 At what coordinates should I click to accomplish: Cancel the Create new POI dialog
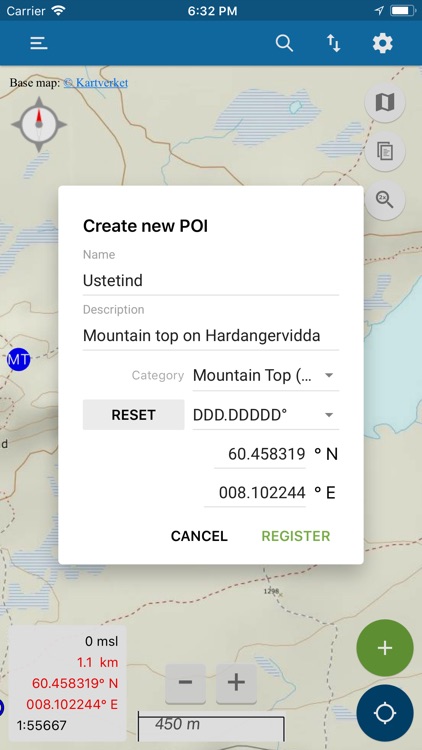pos(199,536)
